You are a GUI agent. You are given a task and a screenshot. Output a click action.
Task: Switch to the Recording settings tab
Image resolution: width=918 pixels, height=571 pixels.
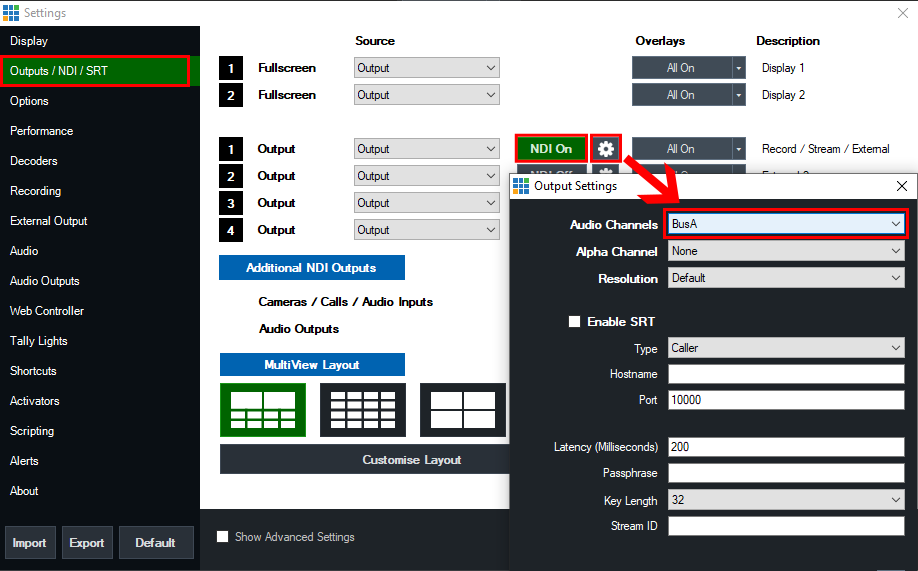[x=36, y=191]
